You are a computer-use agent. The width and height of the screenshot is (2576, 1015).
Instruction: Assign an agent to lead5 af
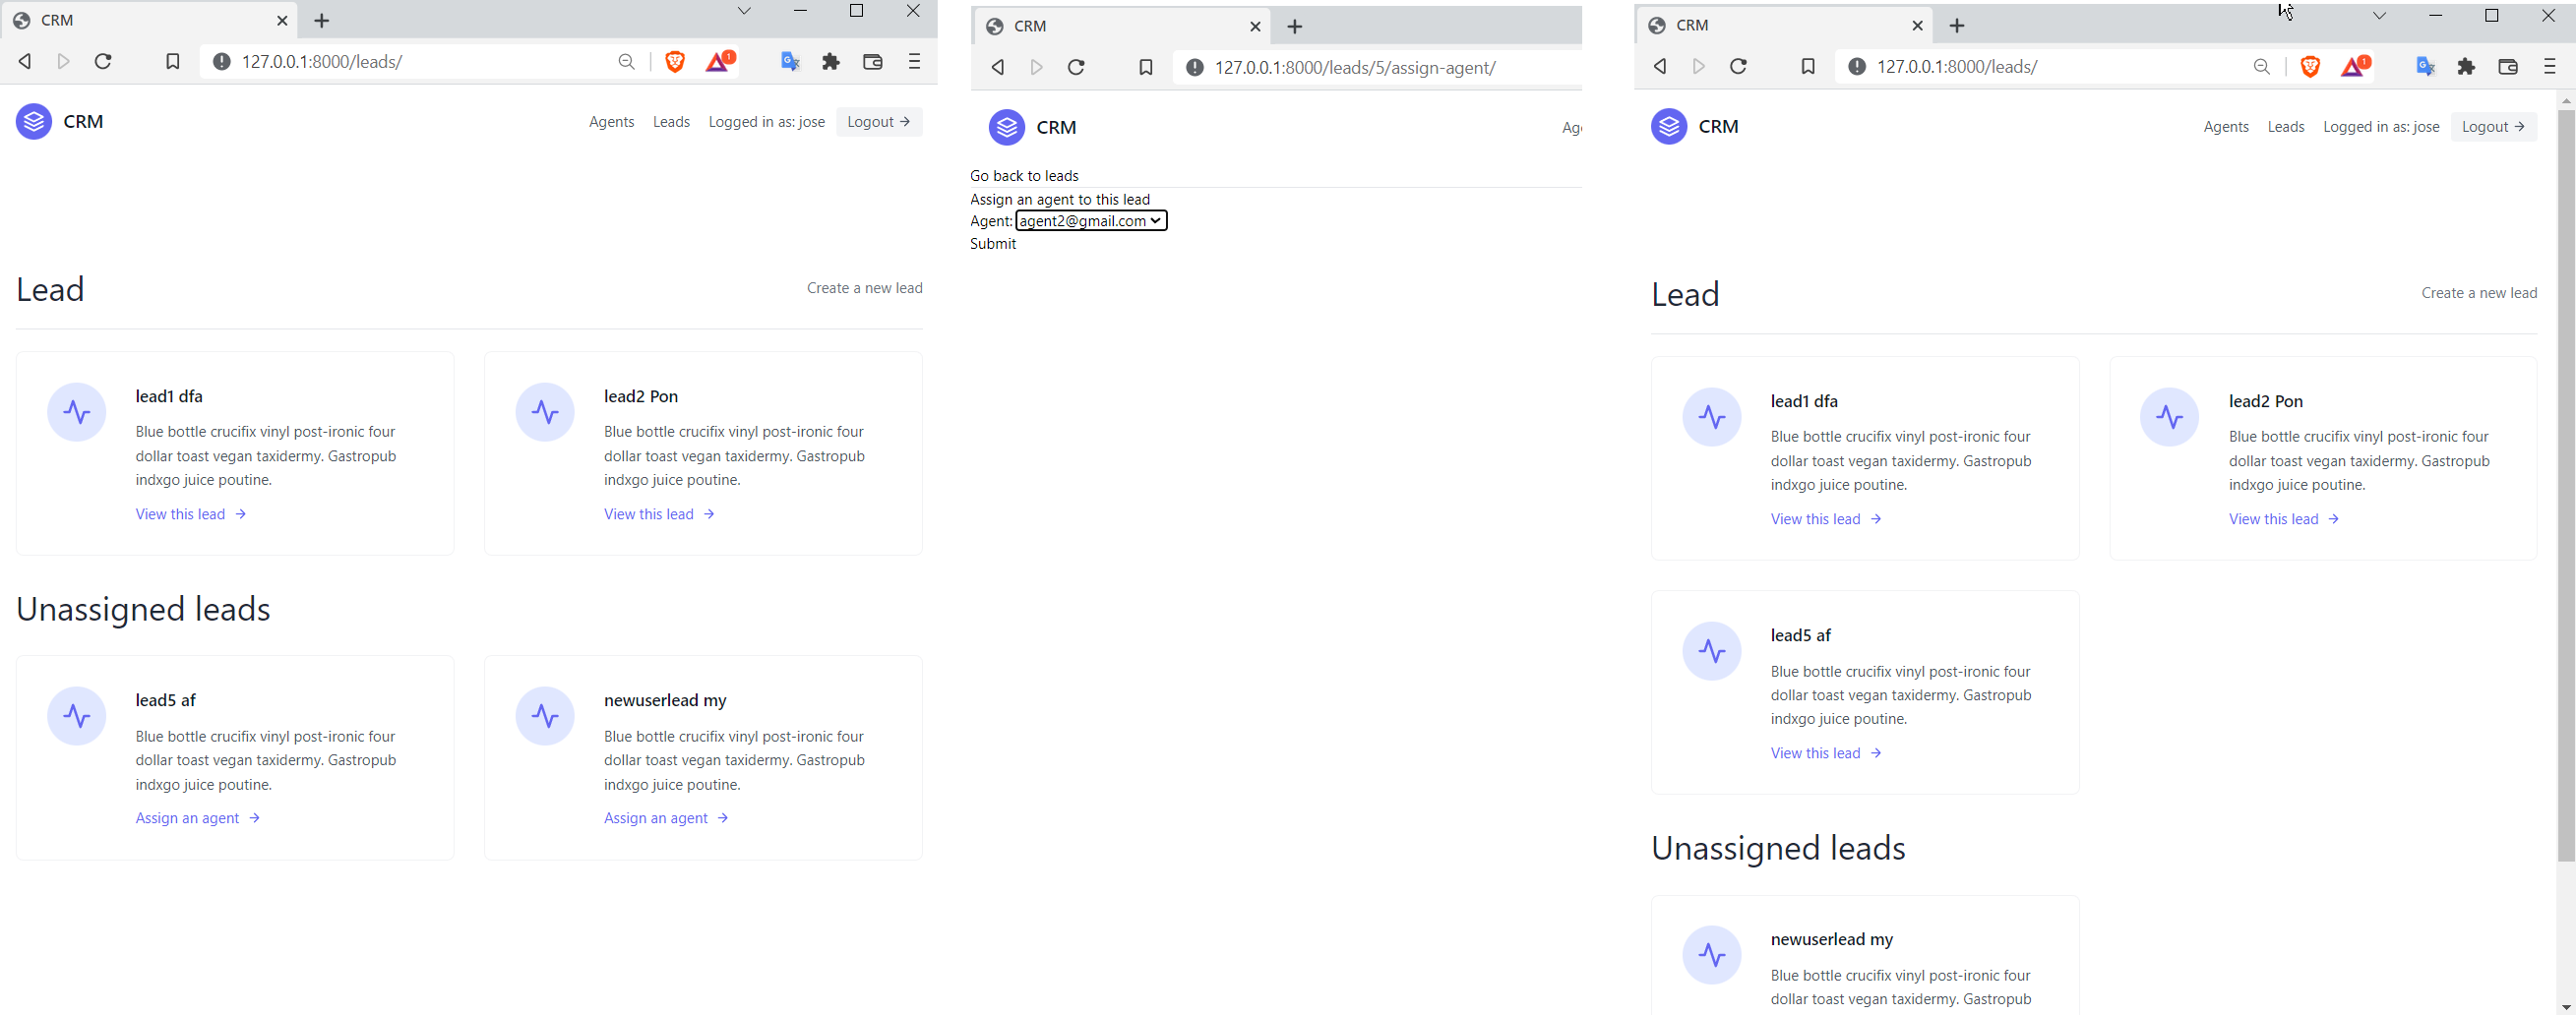pyautogui.click(x=198, y=818)
